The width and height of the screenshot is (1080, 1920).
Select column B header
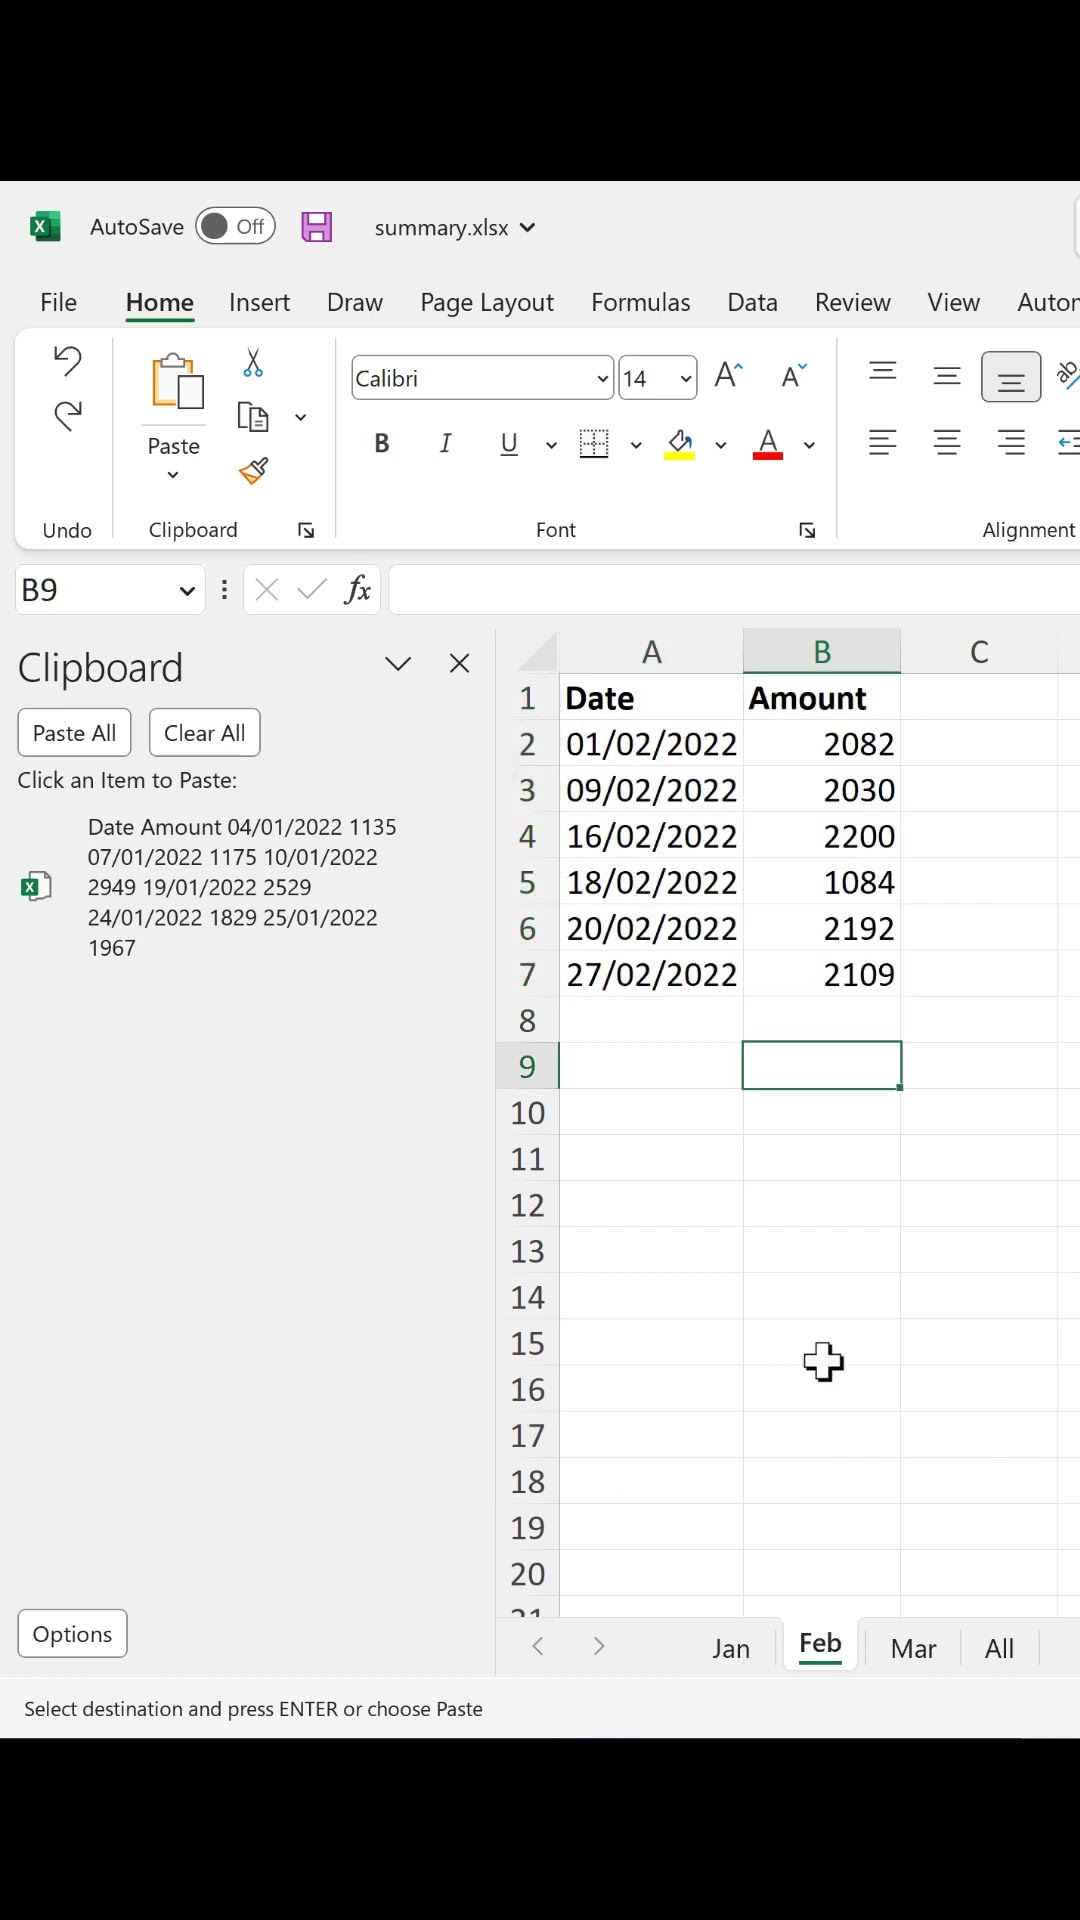822,652
